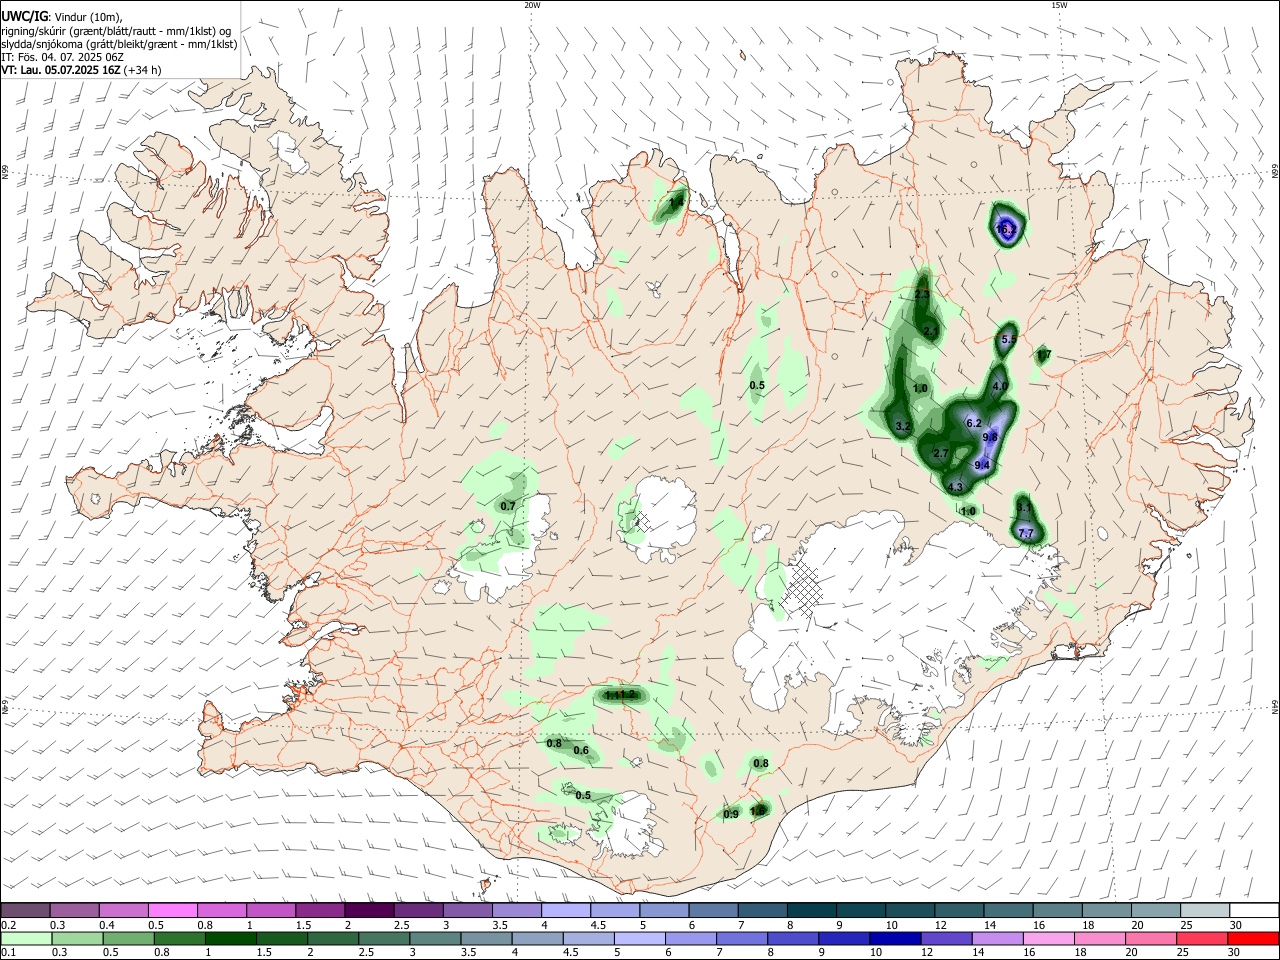Click the cross-hatched area on Vatnajökull glacier
1280x960 pixels.
click(x=800, y=589)
